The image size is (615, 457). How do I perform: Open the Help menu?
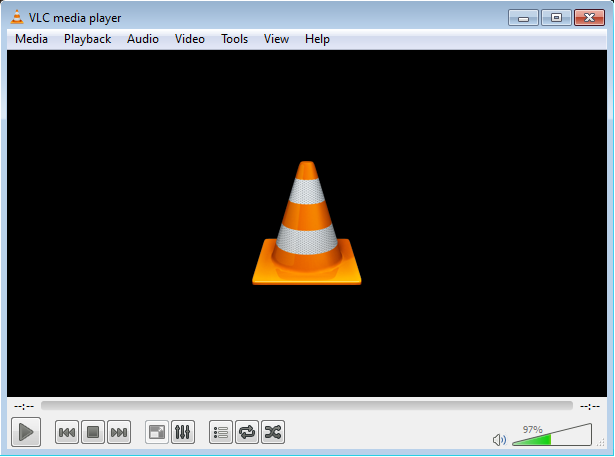pyautogui.click(x=317, y=39)
